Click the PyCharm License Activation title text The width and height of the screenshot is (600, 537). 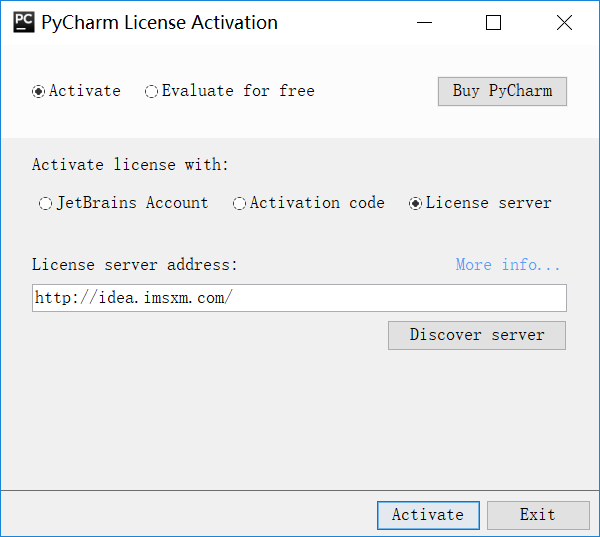[159, 23]
